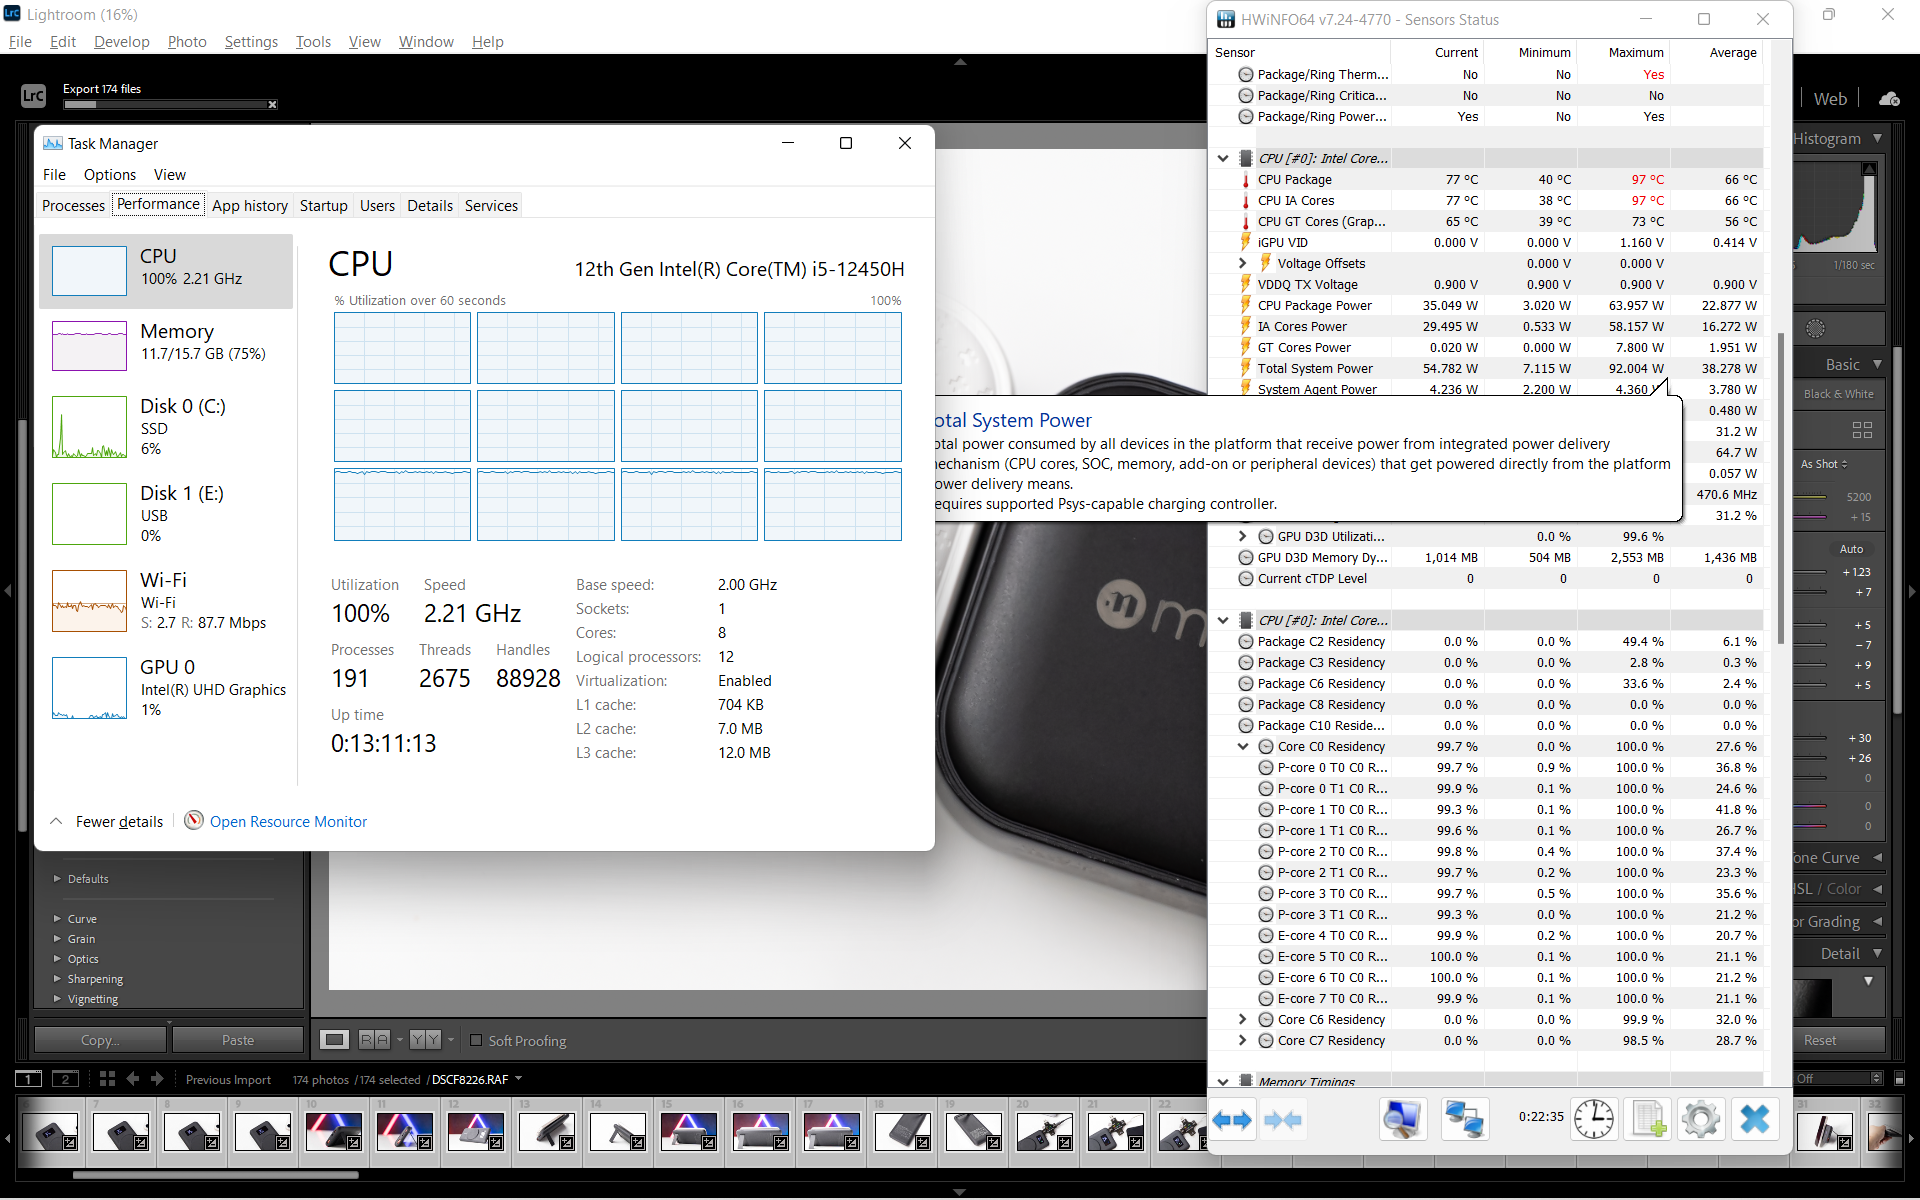This screenshot has width=1920, height=1200.
Task: Cancel the Export 174 files progress
Action: [272, 105]
